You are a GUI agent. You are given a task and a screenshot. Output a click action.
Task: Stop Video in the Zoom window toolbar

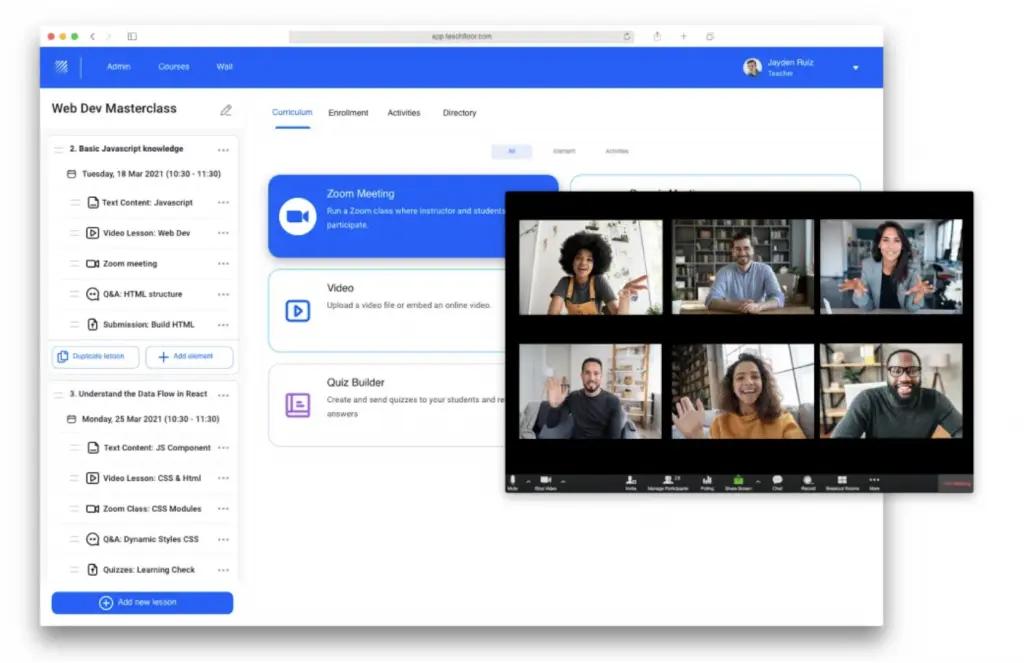pos(545,483)
